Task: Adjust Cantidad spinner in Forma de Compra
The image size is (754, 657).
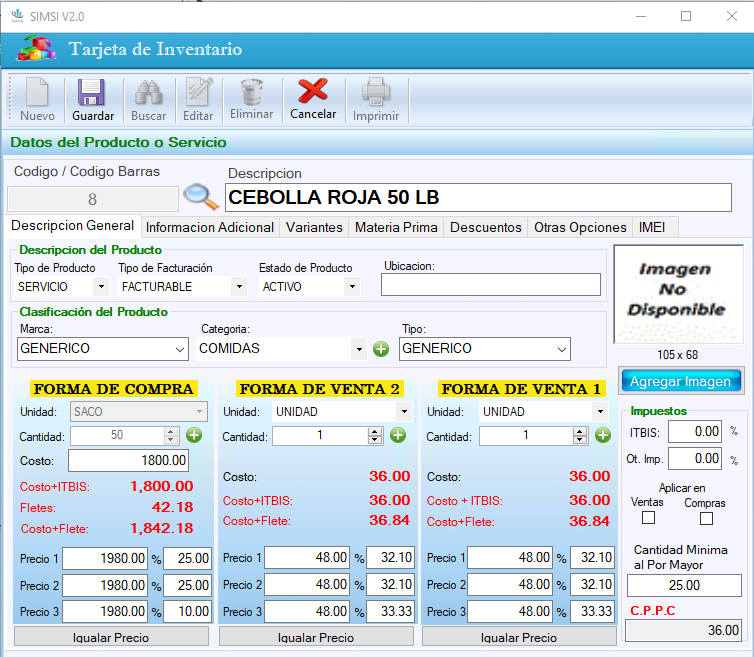Action: click(x=171, y=436)
